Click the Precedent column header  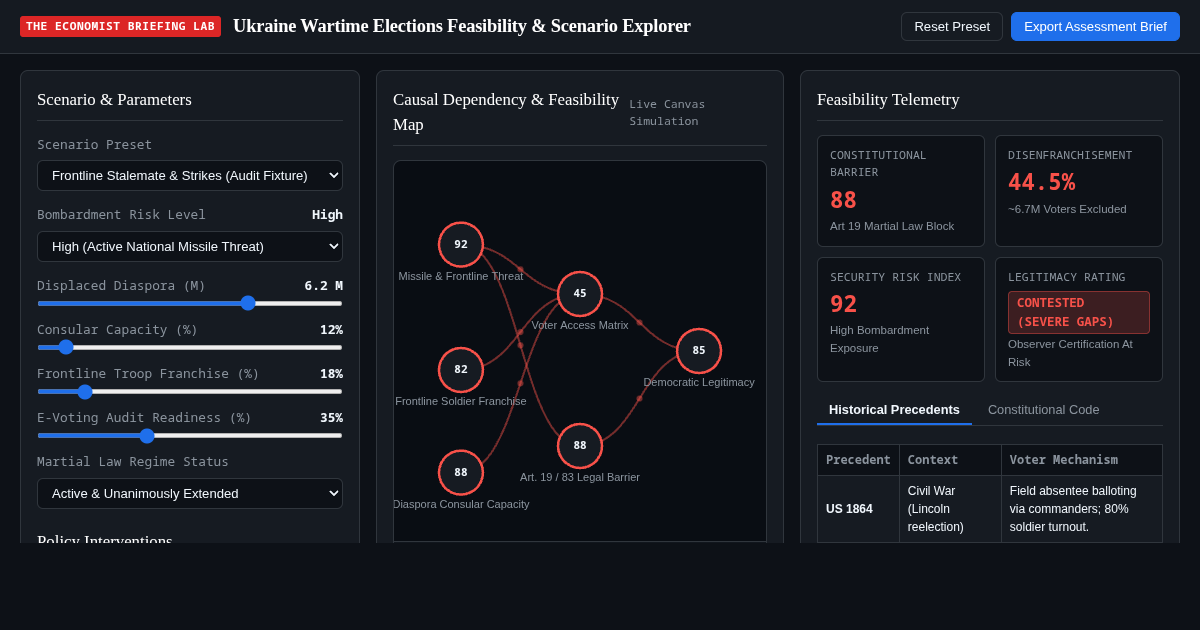click(x=858, y=460)
